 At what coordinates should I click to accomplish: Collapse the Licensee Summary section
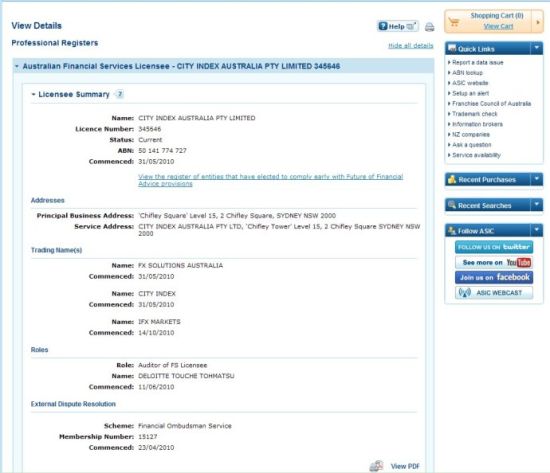(33, 94)
